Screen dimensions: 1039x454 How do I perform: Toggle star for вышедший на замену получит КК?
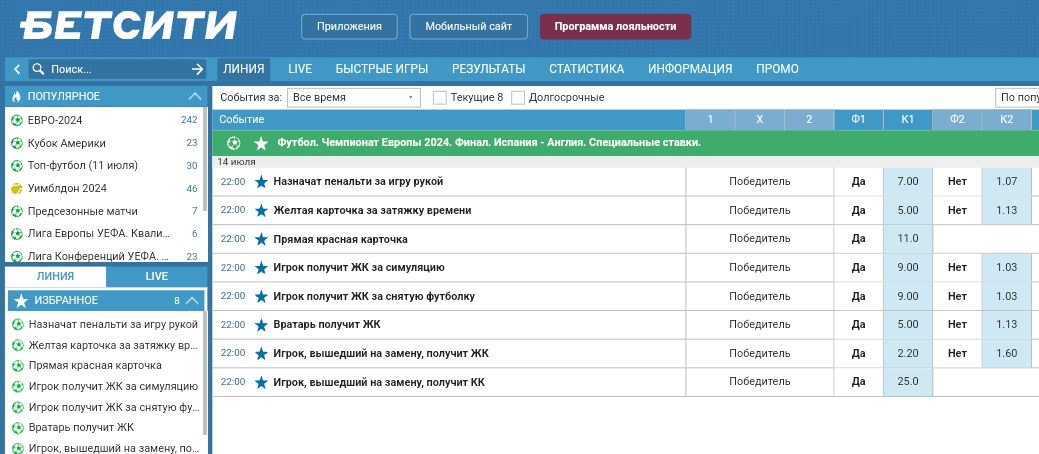(x=261, y=382)
